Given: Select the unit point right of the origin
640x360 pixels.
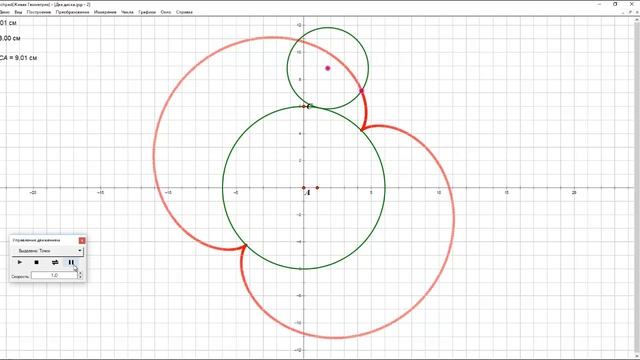Looking at the screenshot, I should point(317,188).
